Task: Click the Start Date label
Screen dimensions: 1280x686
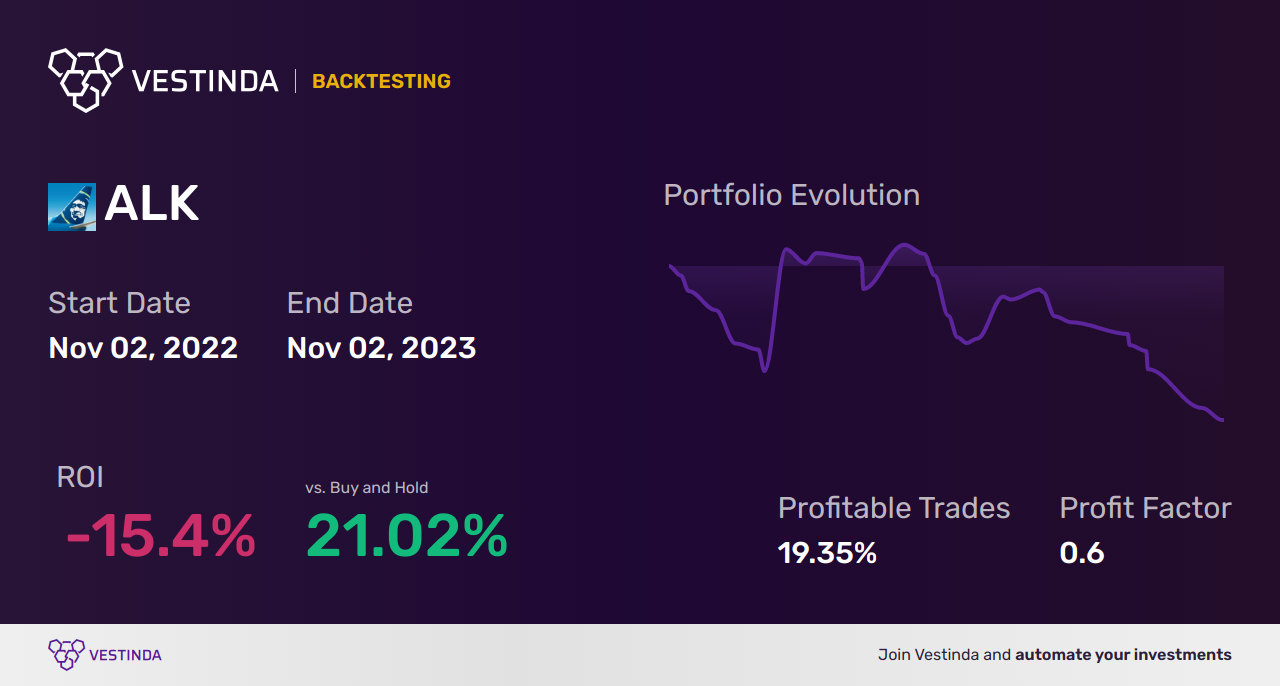Action: (x=119, y=303)
